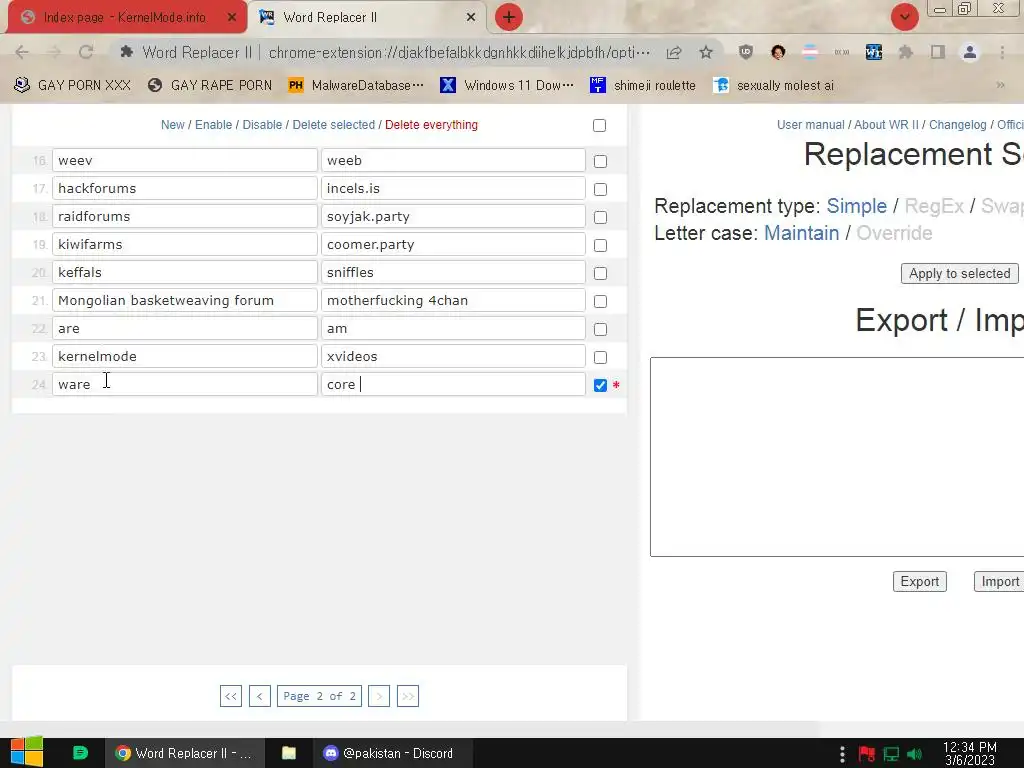Open the Chrome three-dot menu
Viewport: 1024px width, 768px height.
pyautogui.click(x=1002, y=52)
